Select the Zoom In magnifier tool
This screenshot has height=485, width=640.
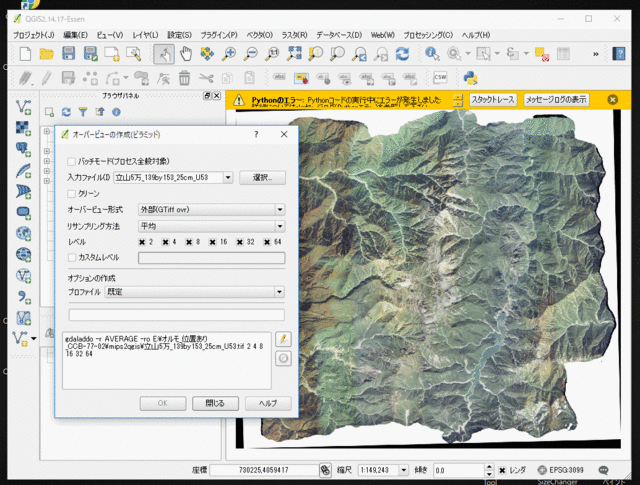pos(229,54)
